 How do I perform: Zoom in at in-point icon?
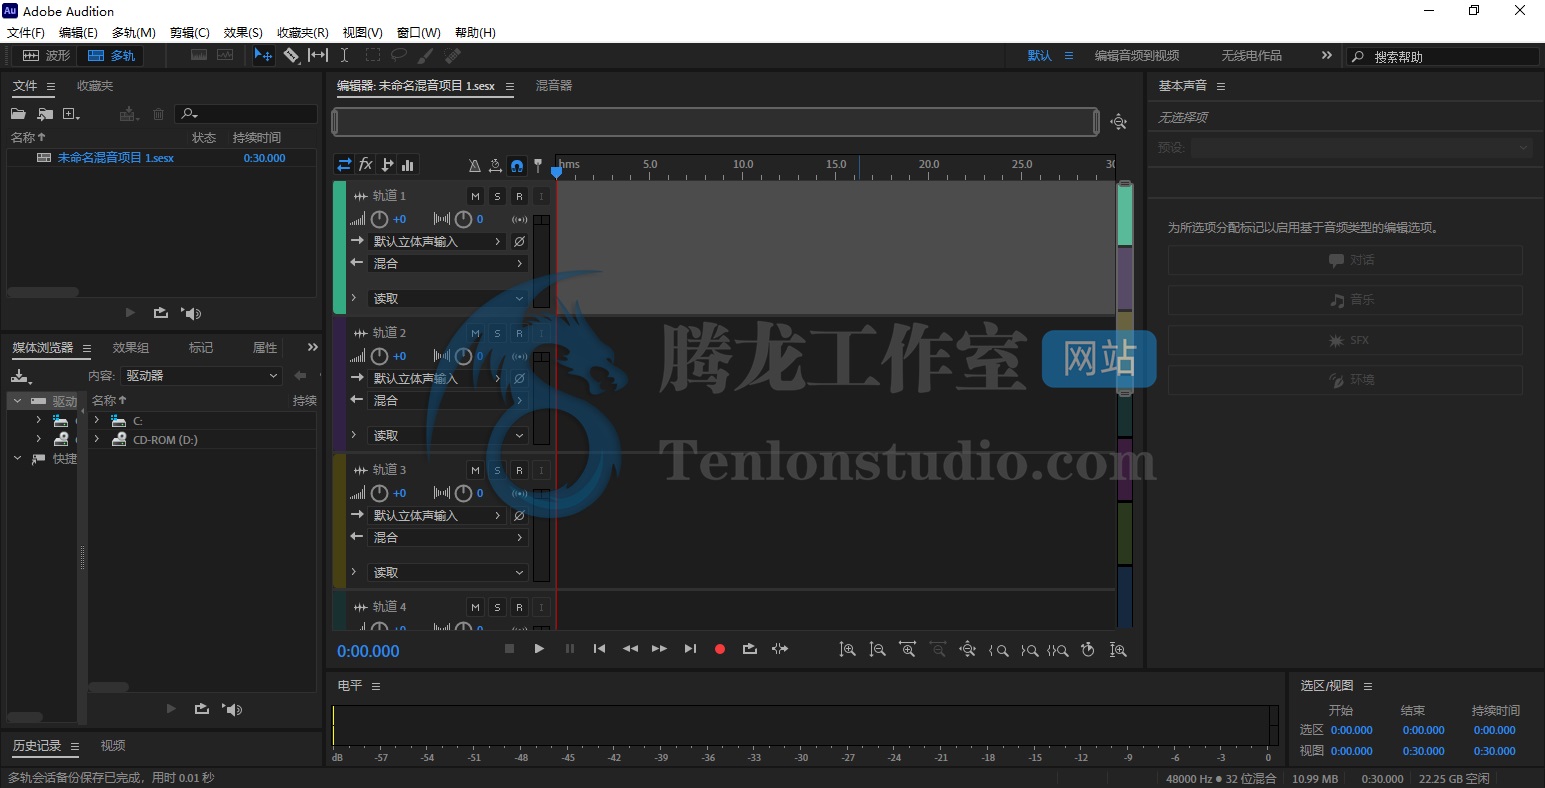[x=998, y=650]
